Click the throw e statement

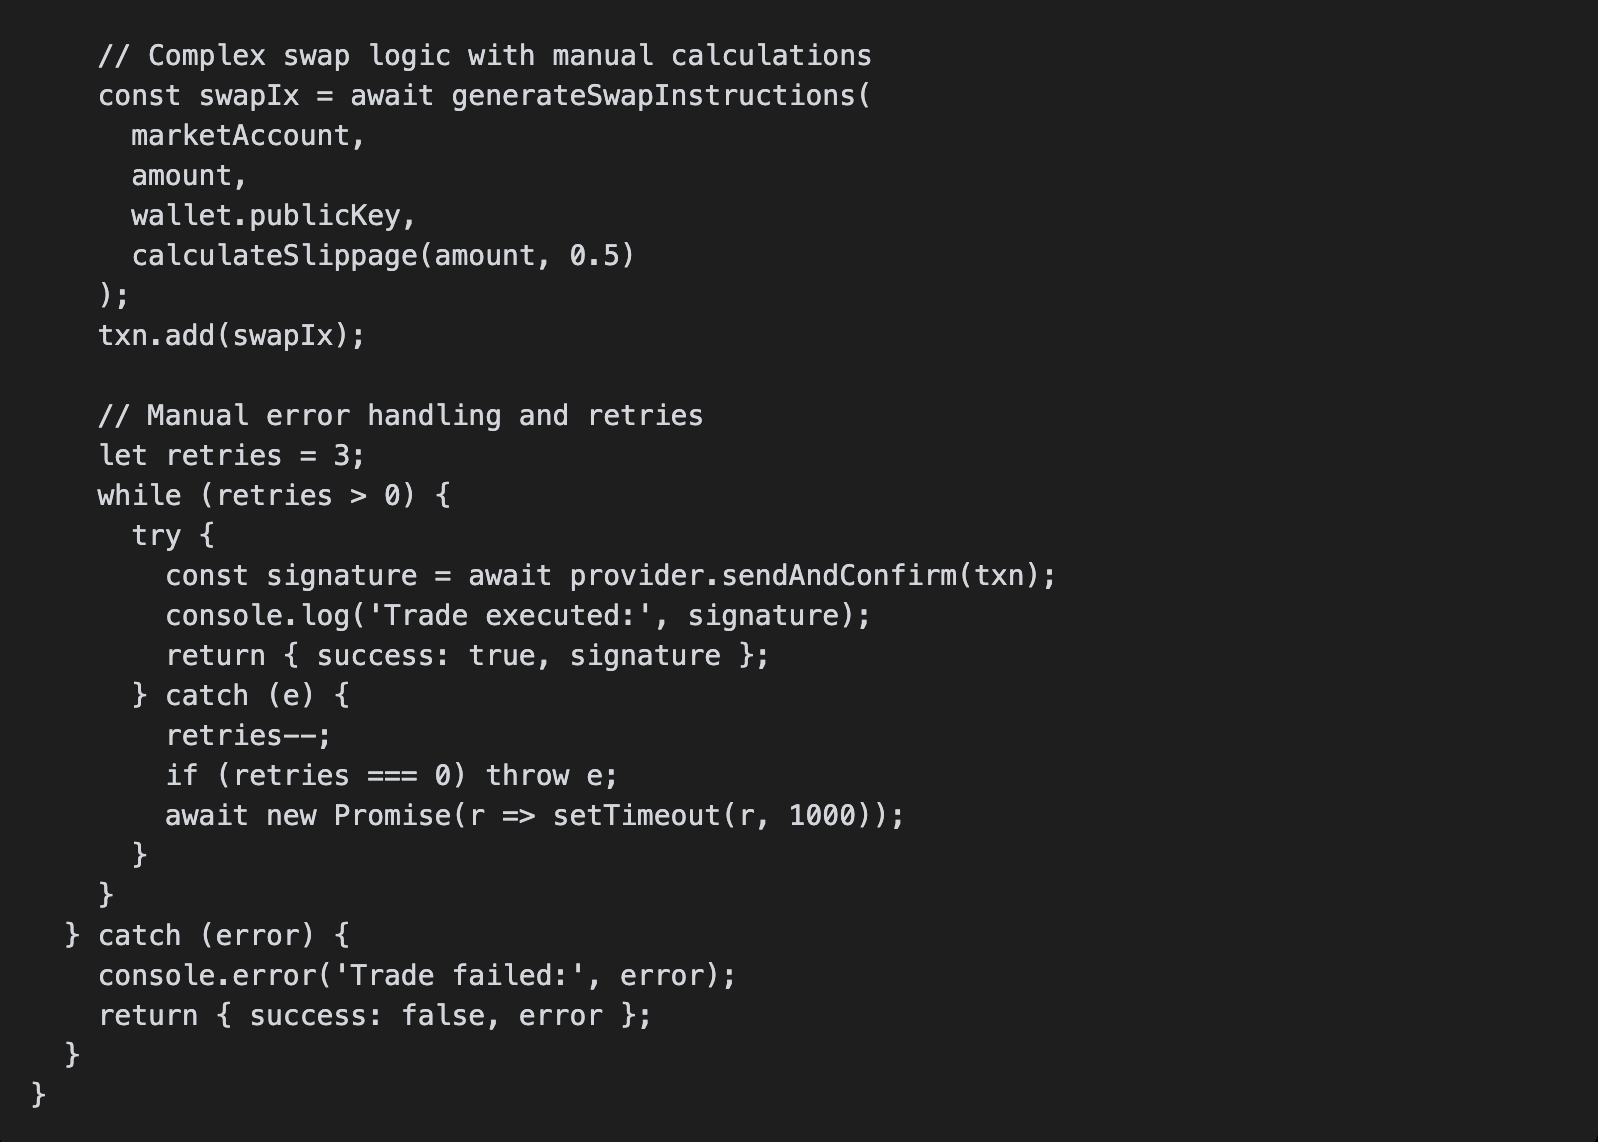point(551,776)
